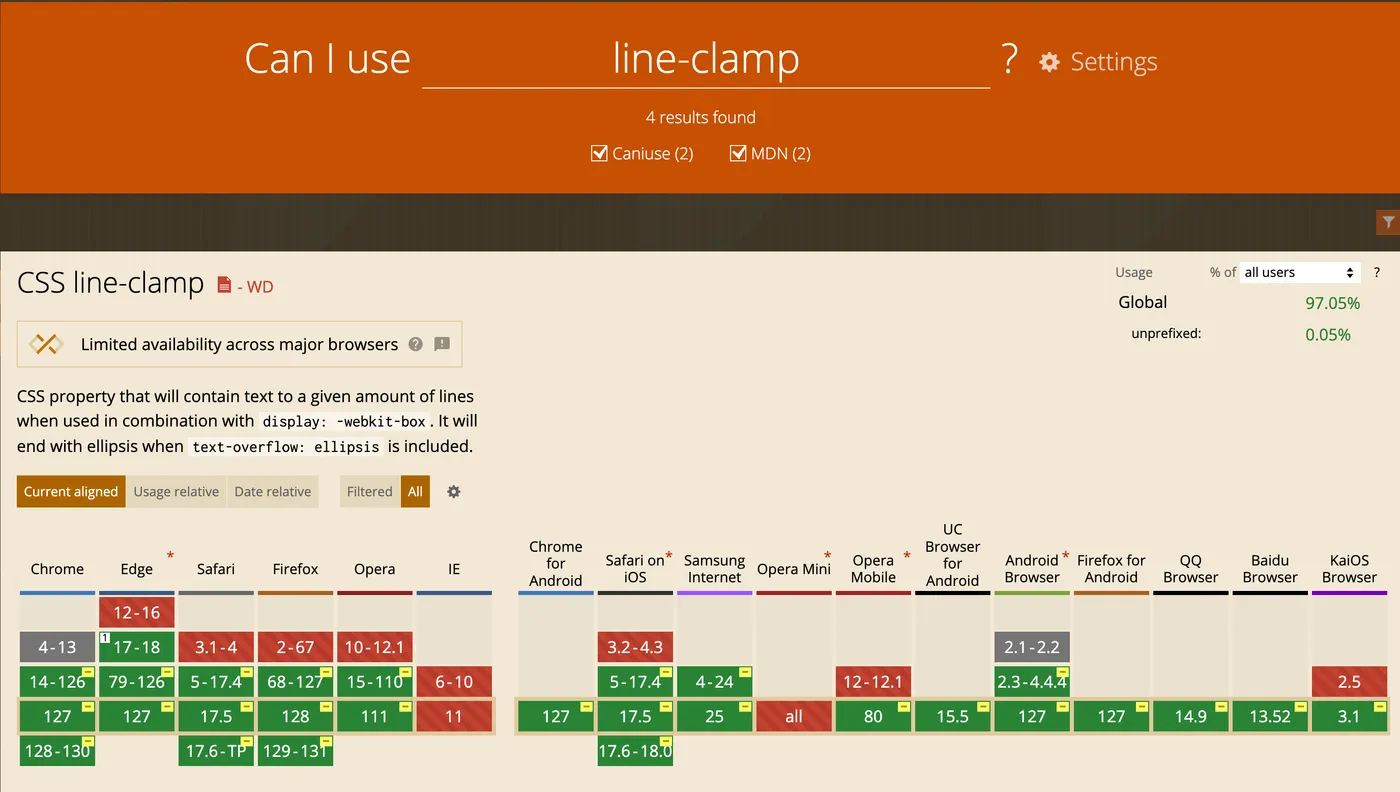Expand Chrome 127 current version cell

coord(57,716)
